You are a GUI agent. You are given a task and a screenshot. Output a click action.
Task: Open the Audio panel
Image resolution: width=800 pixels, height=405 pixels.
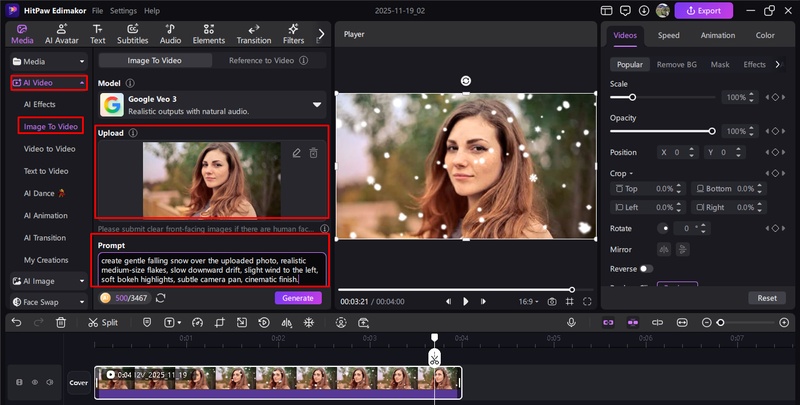tap(170, 34)
